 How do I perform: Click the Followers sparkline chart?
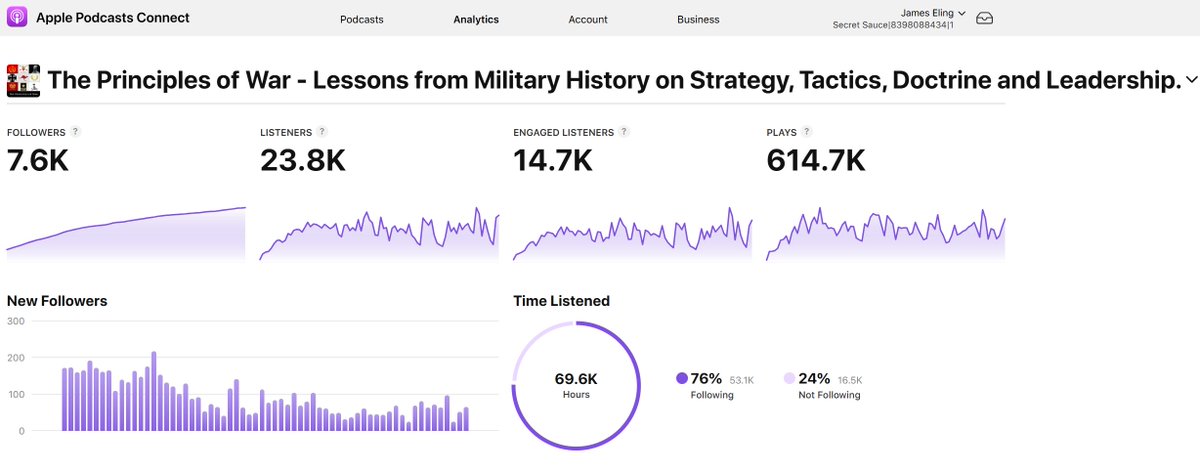[126, 233]
